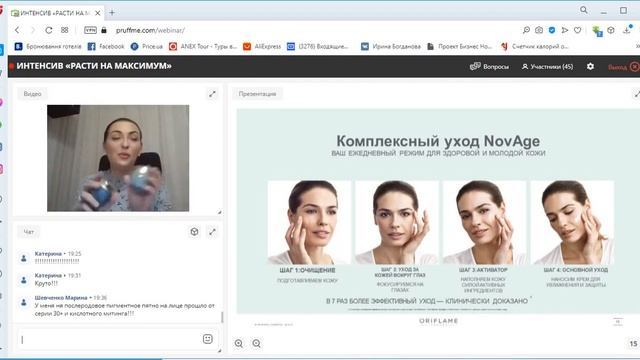Click the video panel corner resize handle
This screenshot has height=360, width=640.
tap(220, 212)
